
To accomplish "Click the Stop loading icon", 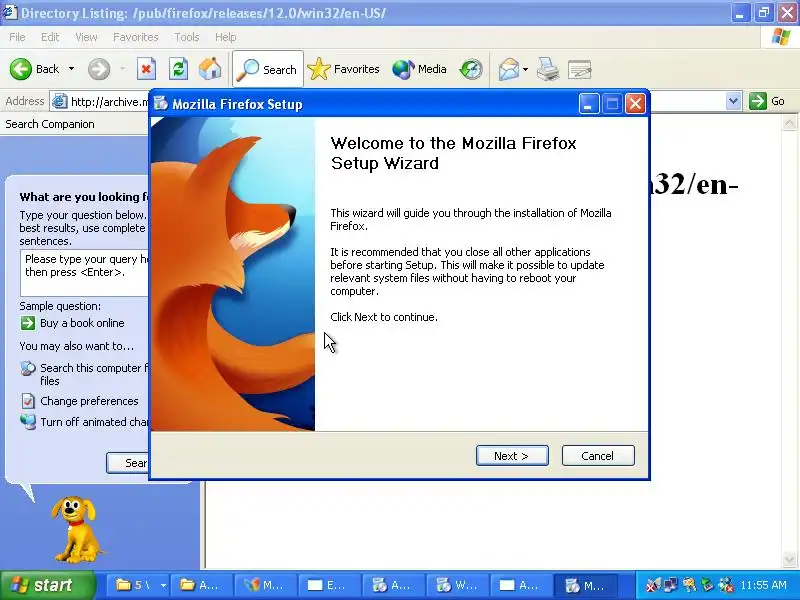I will click(x=146, y=69).
